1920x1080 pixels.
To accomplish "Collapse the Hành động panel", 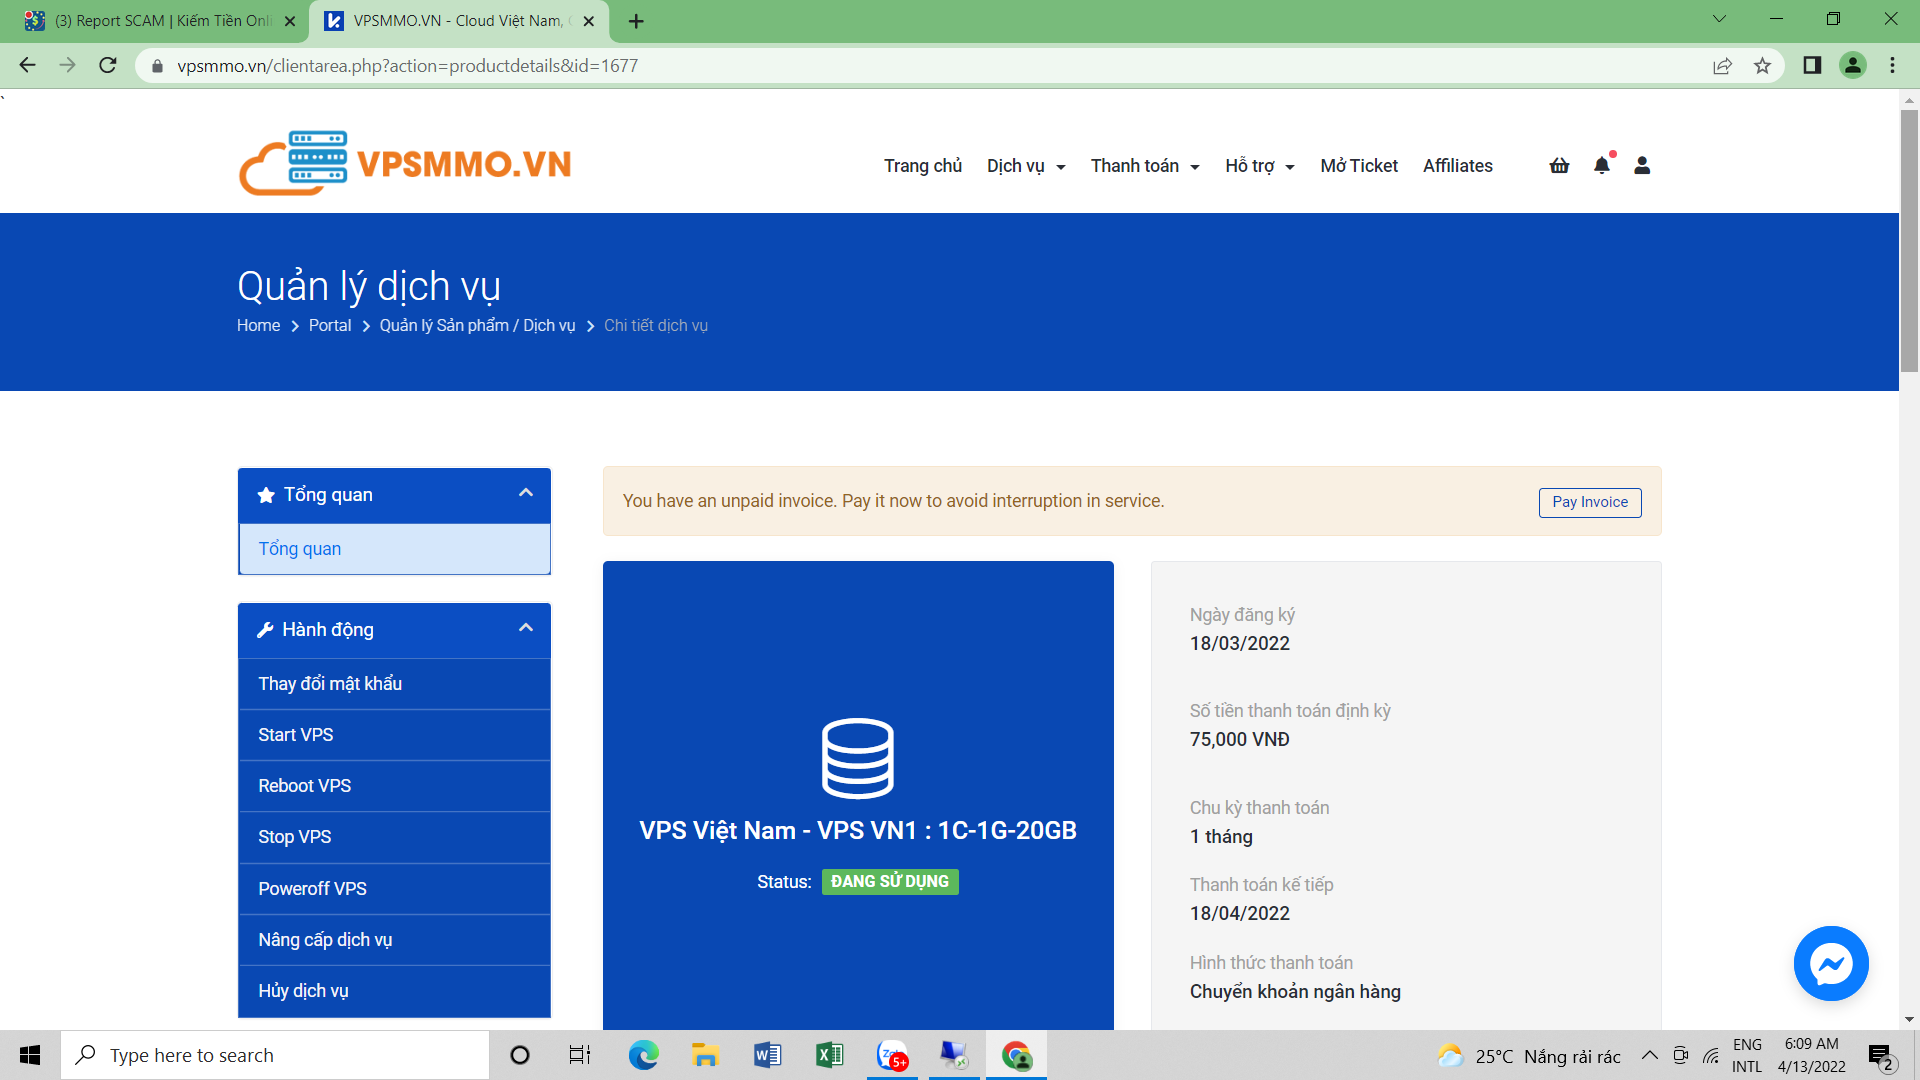I will pos(526,629).
